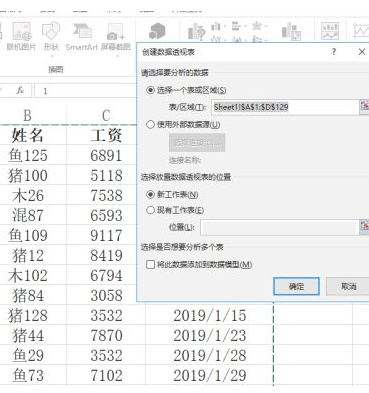369x393 pixels.
Task: Close the 创建数据透视表 dialog
Action: [362, 52]
